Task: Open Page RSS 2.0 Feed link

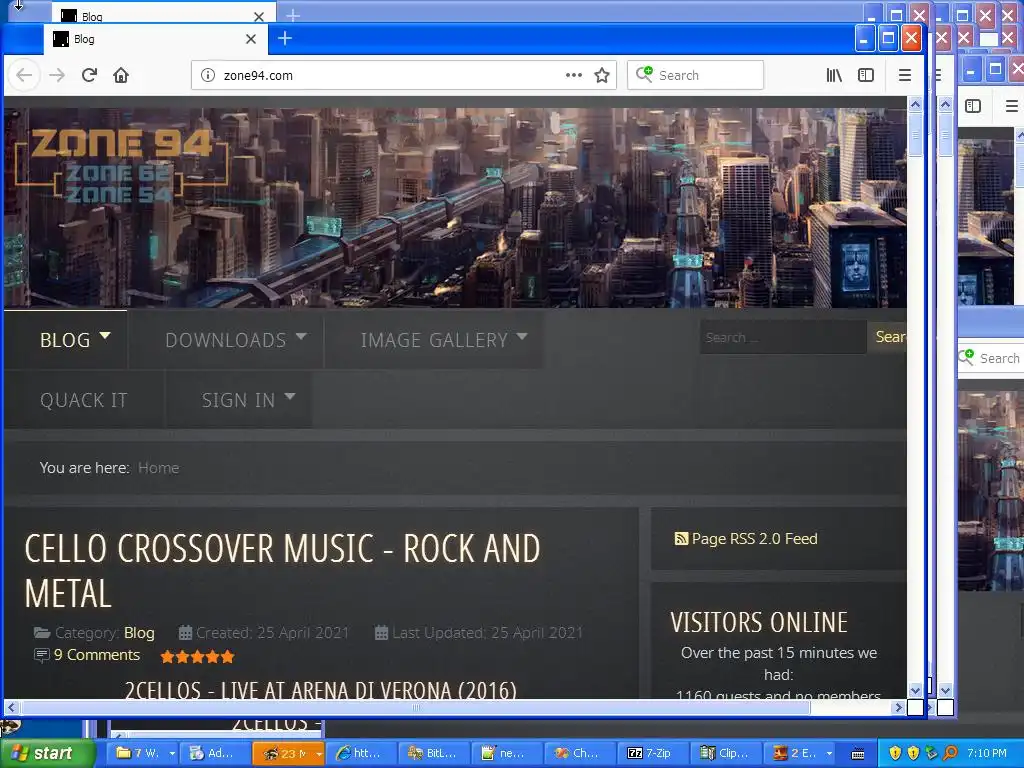Action: (754, 539)
